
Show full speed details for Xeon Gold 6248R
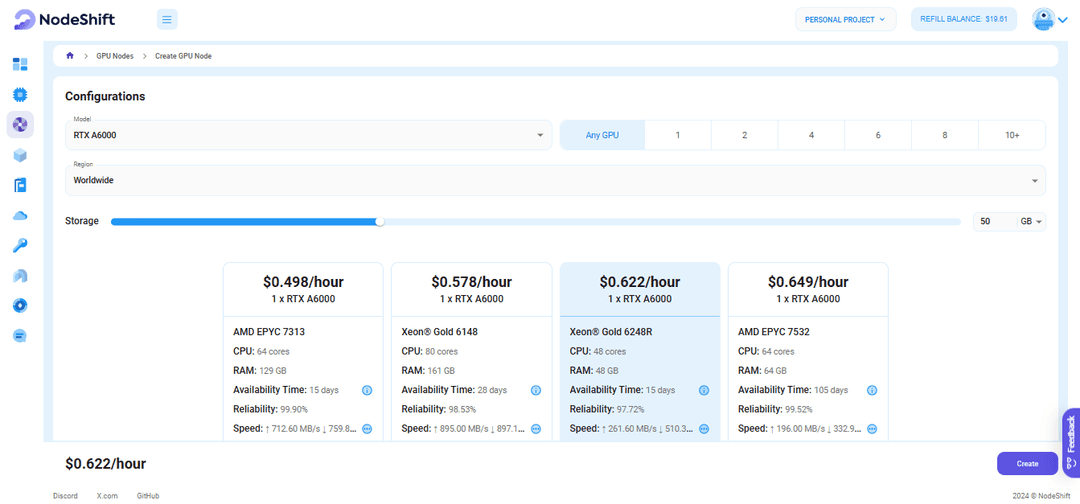(704, 428)
